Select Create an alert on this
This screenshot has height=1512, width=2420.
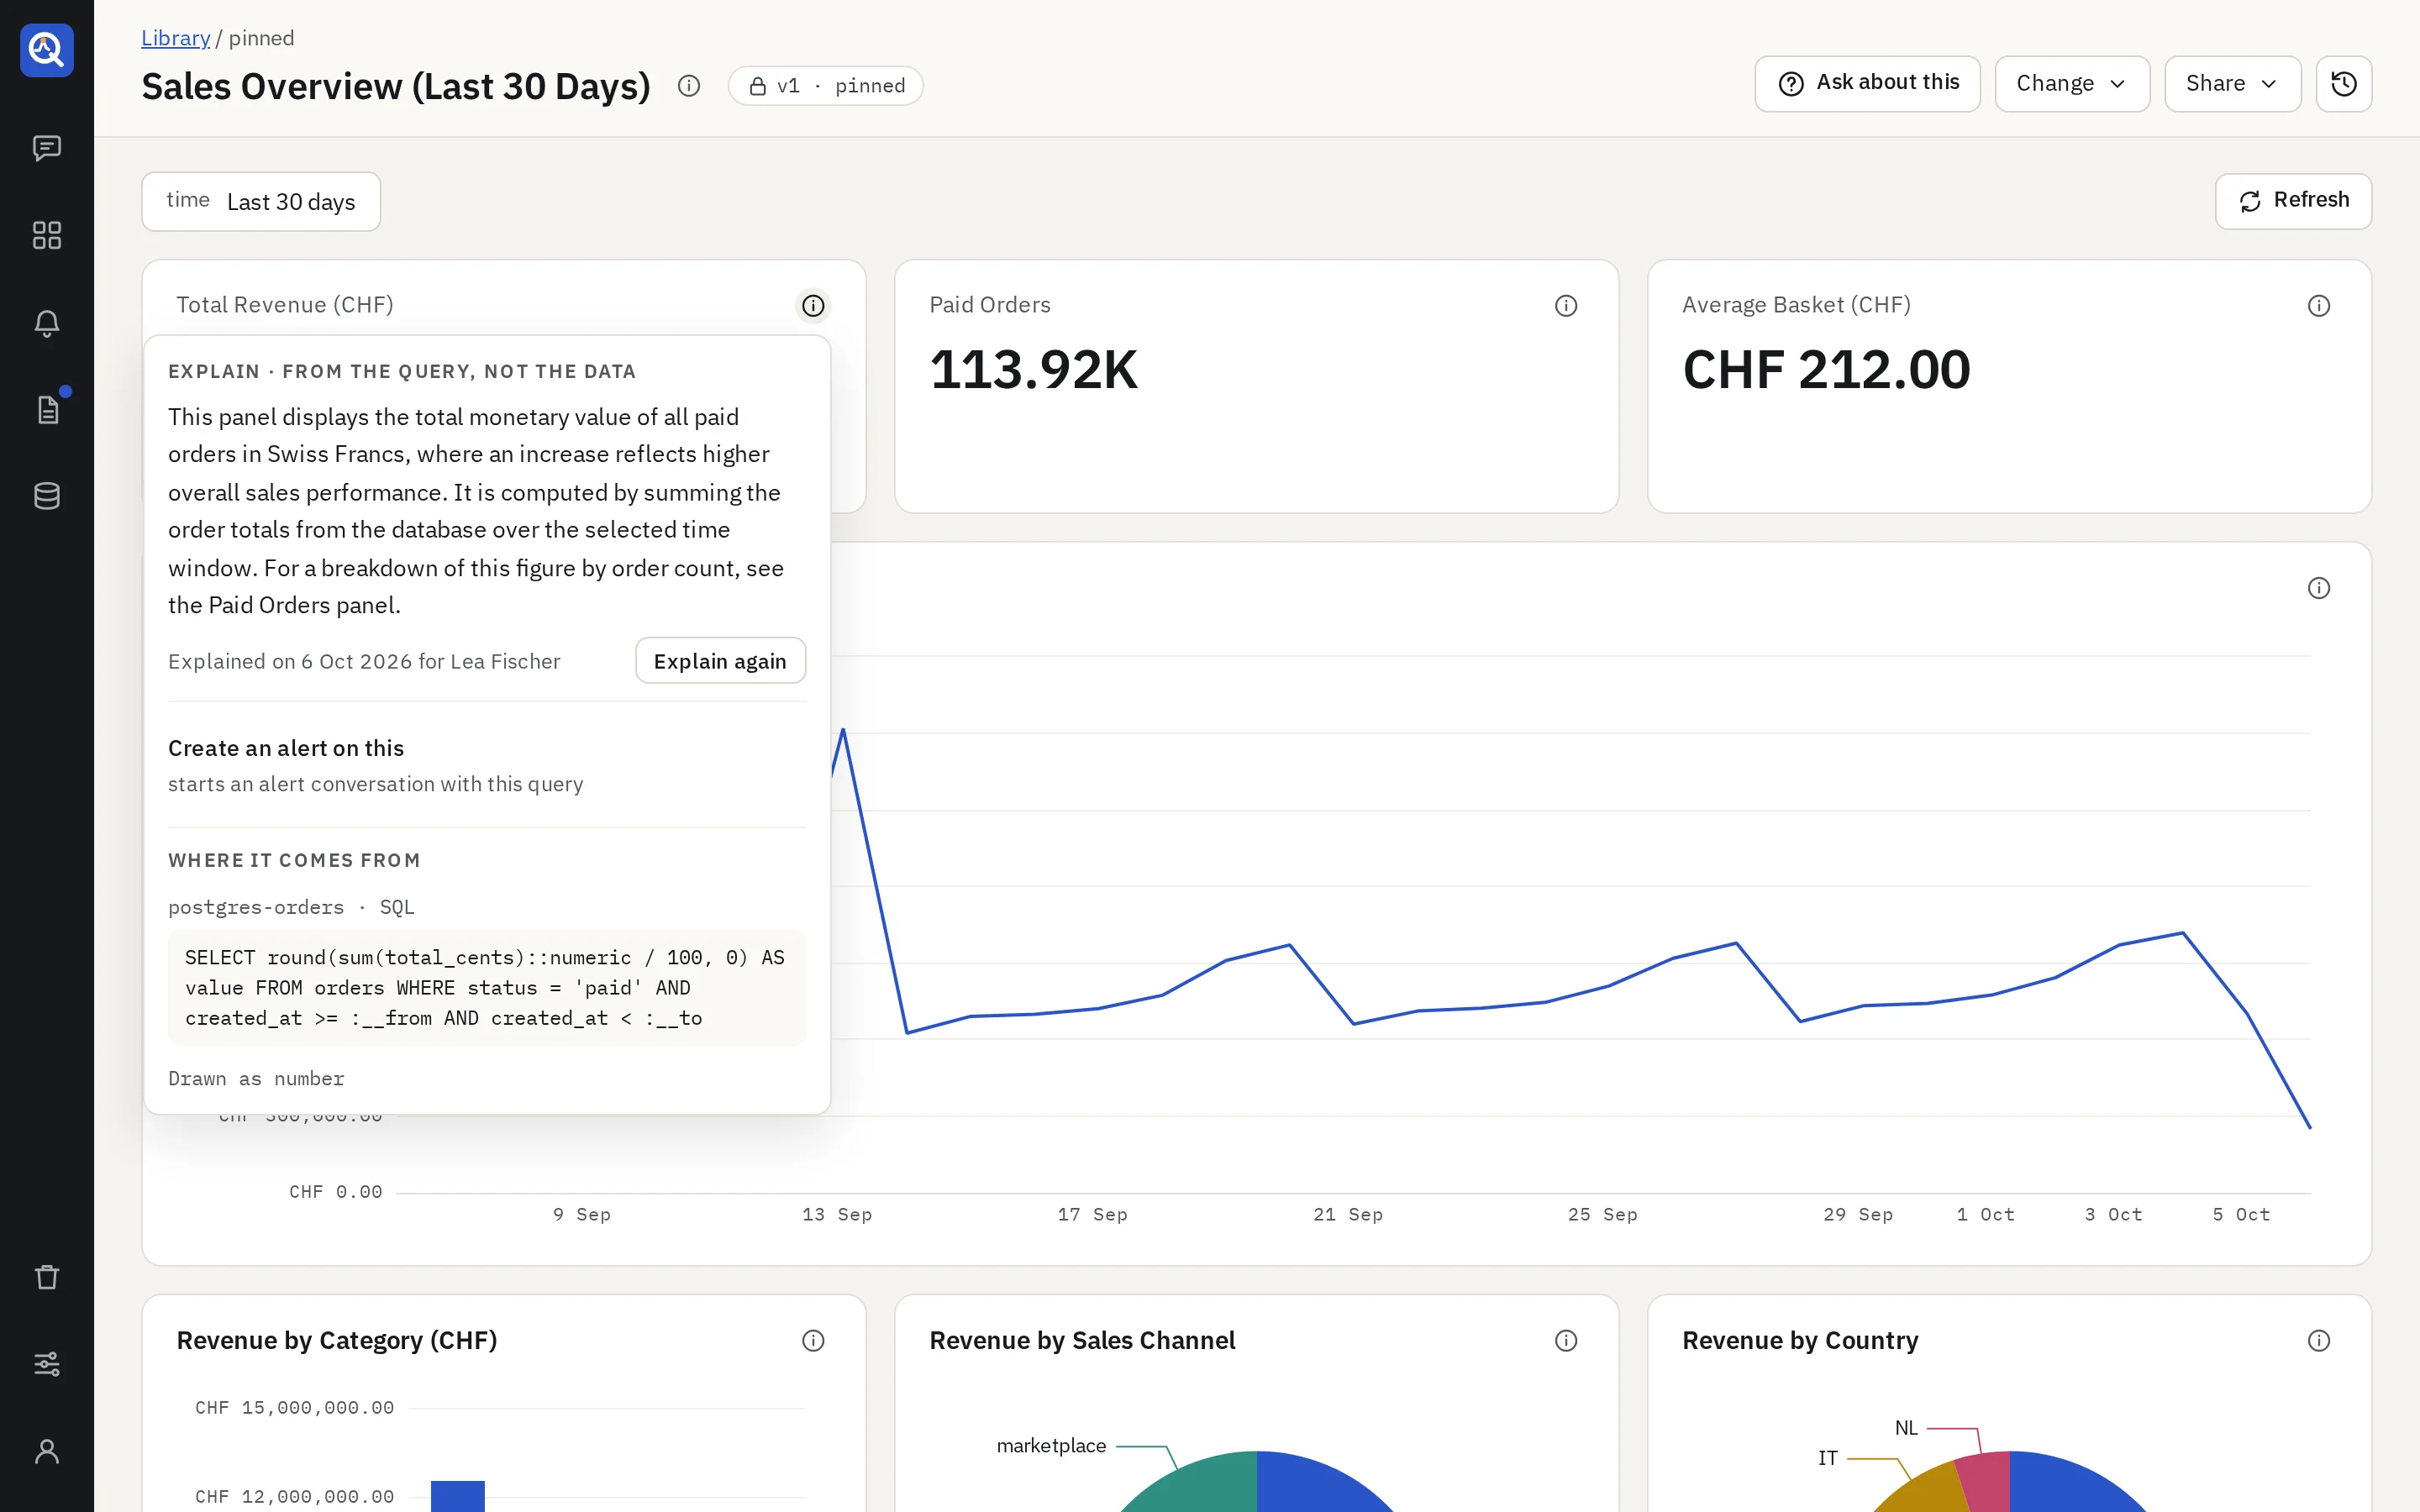tap(487, 765)
